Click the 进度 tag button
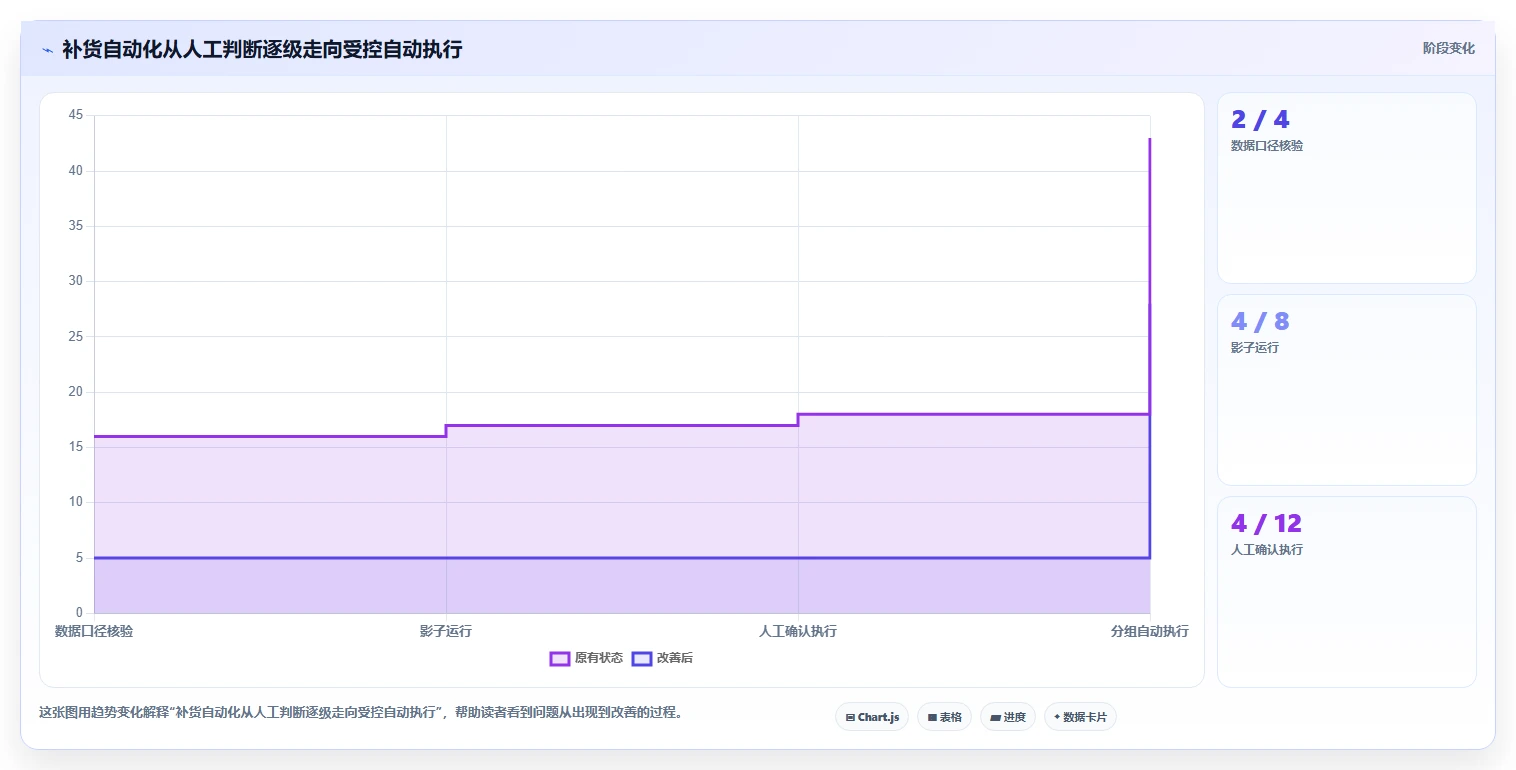 pos(1008,717)
